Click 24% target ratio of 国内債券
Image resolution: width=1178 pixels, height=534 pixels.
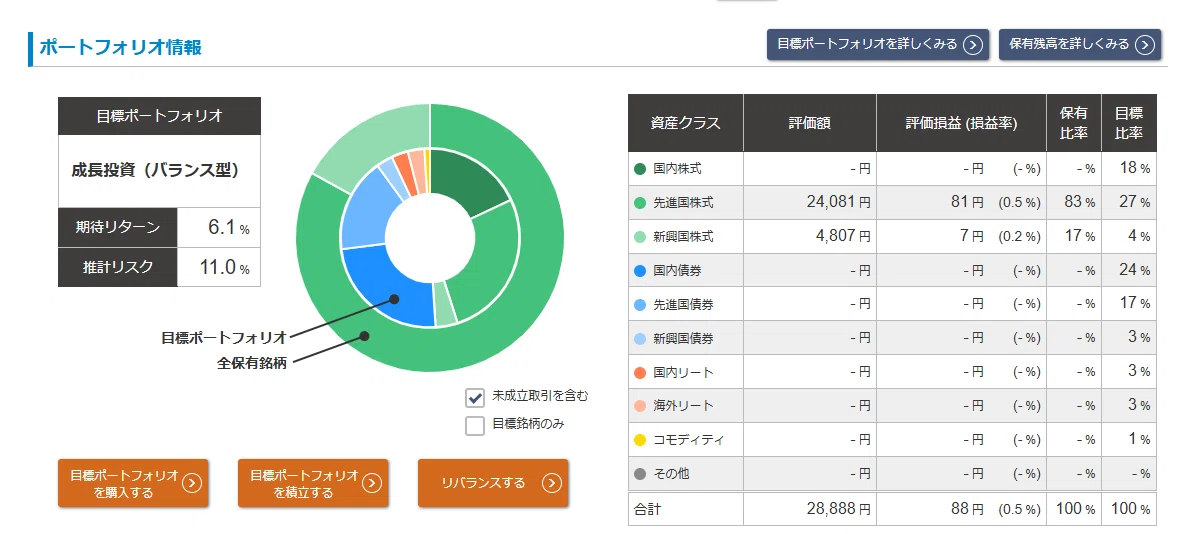(1129, 270)
